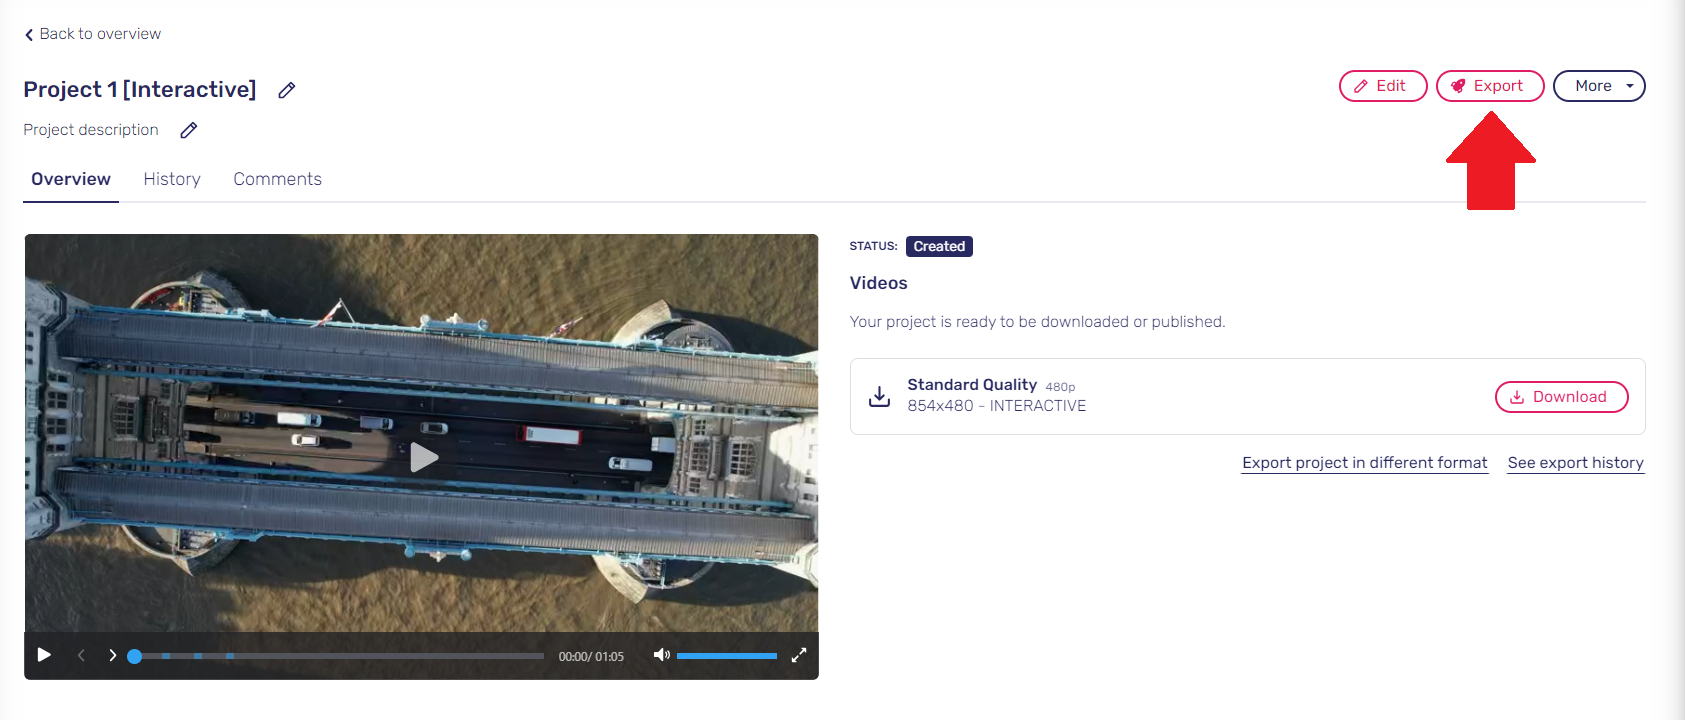Viewport: 1685px width, 720px height.
Task: Open See export history link
Action: [1576, 463]
